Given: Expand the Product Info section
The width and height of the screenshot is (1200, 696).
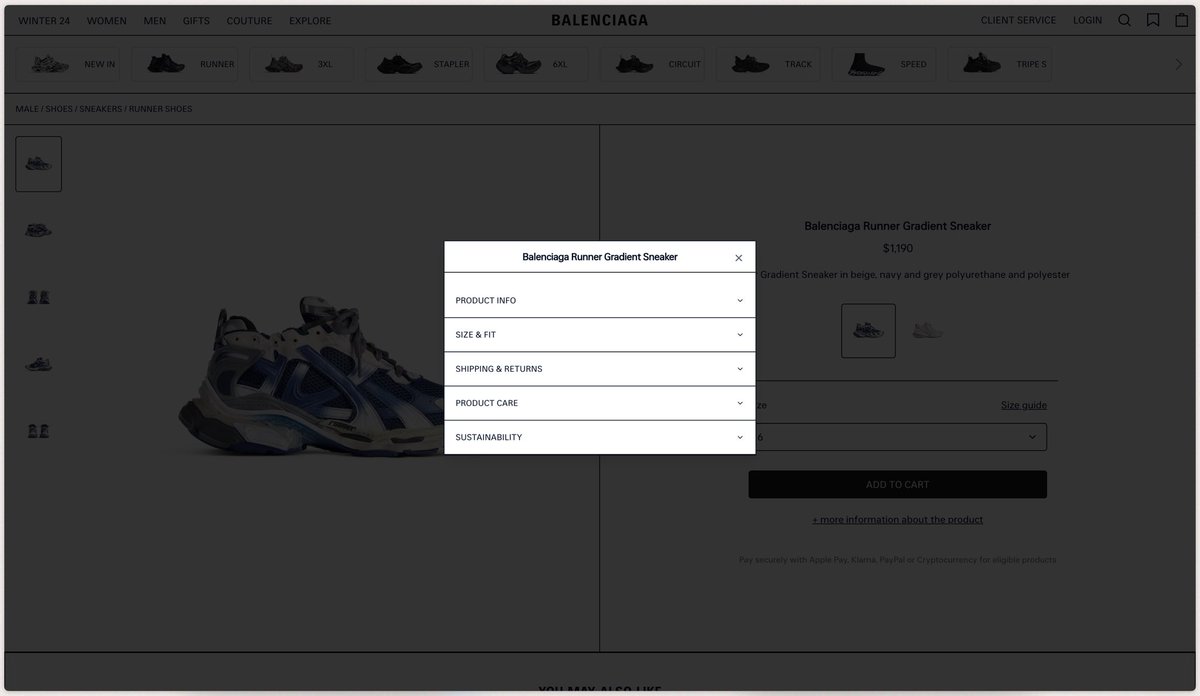Looking at the screenshot, I should pyautogui.click(x=600, y=301).
